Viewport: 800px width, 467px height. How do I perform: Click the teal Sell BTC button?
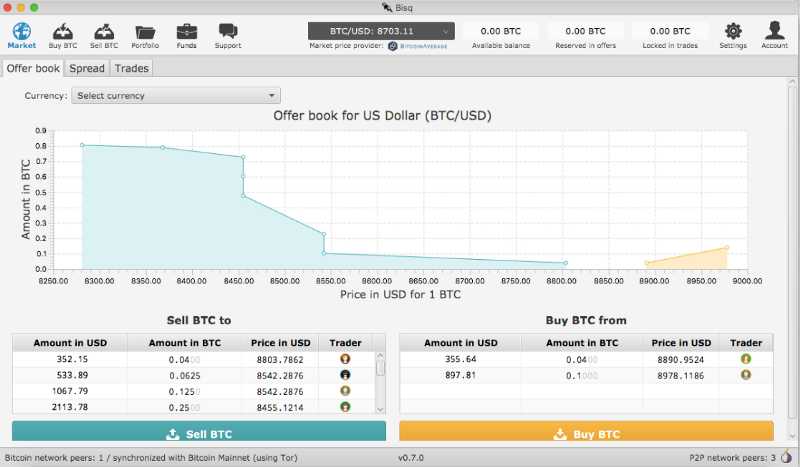pyautogui.click(x=199, y=431)
